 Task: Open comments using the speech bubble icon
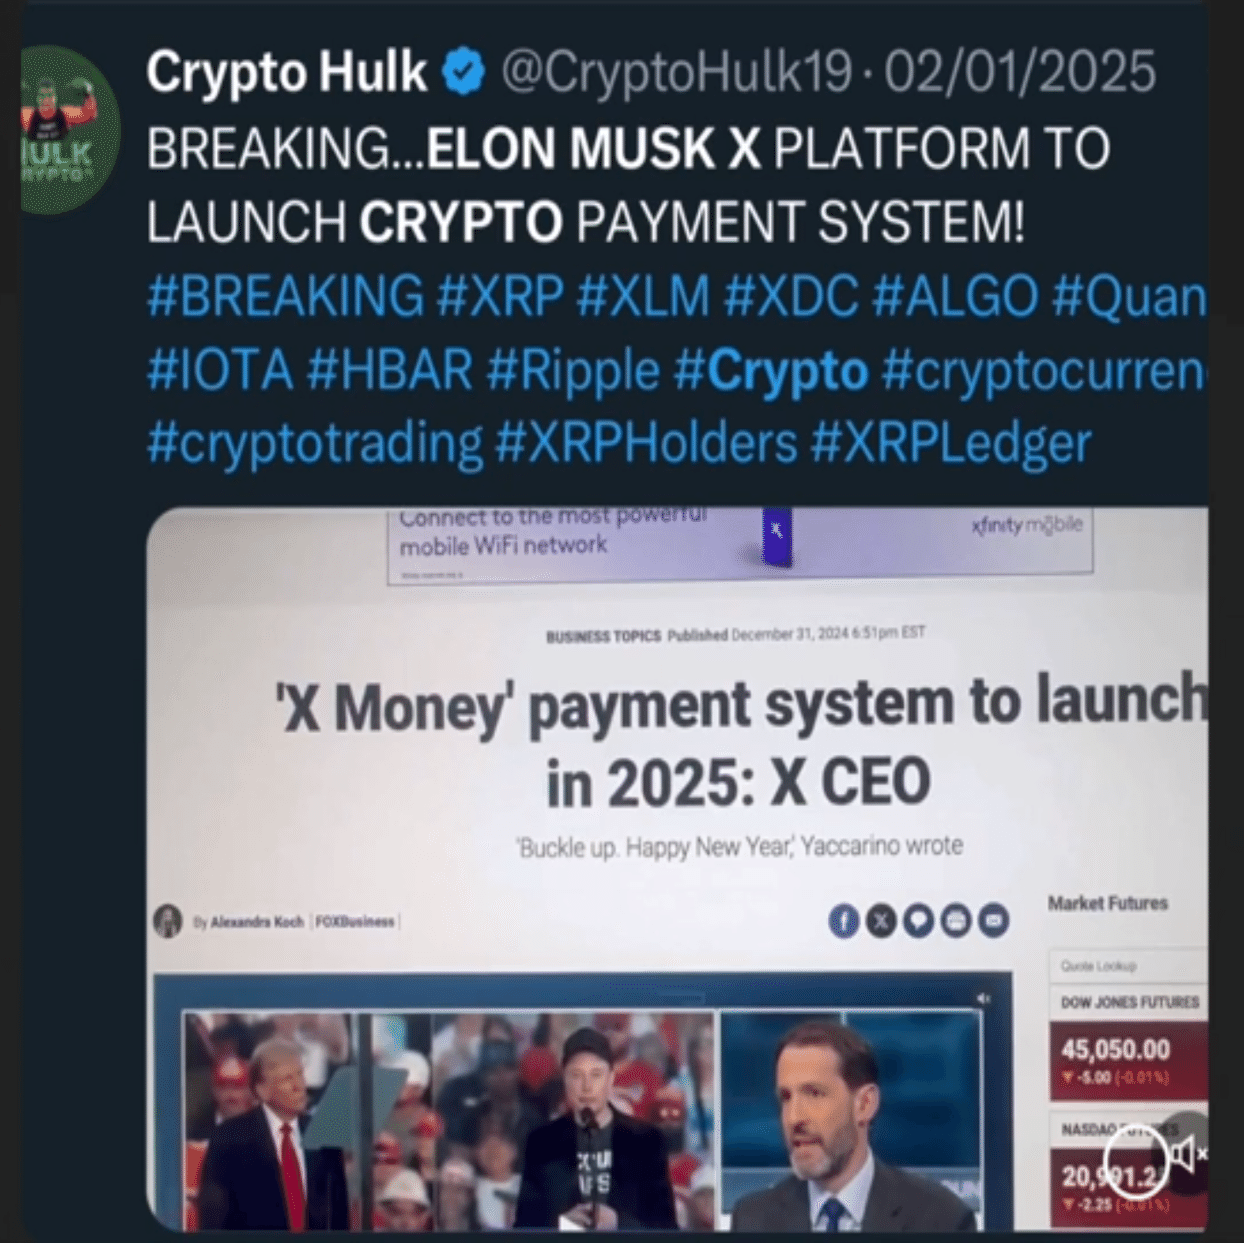click(x=918, y=920)
